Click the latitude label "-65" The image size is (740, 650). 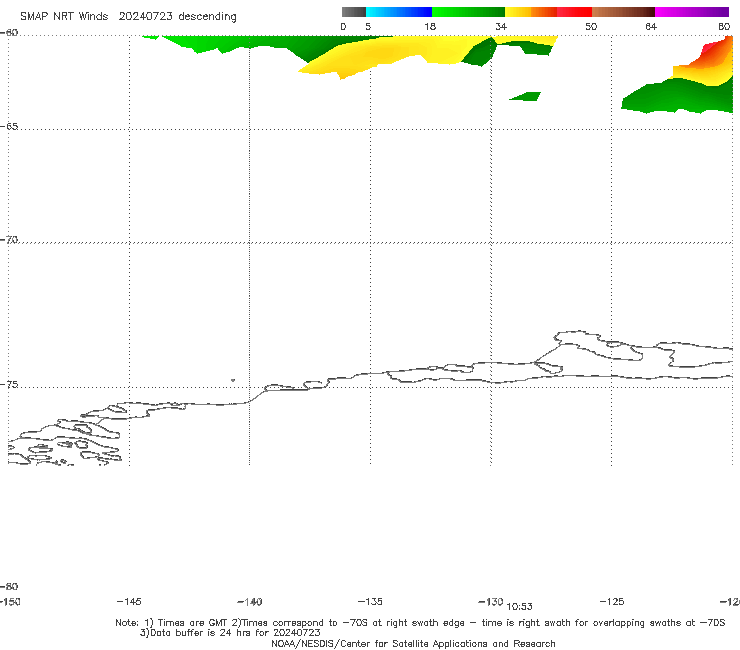[9, 127]
